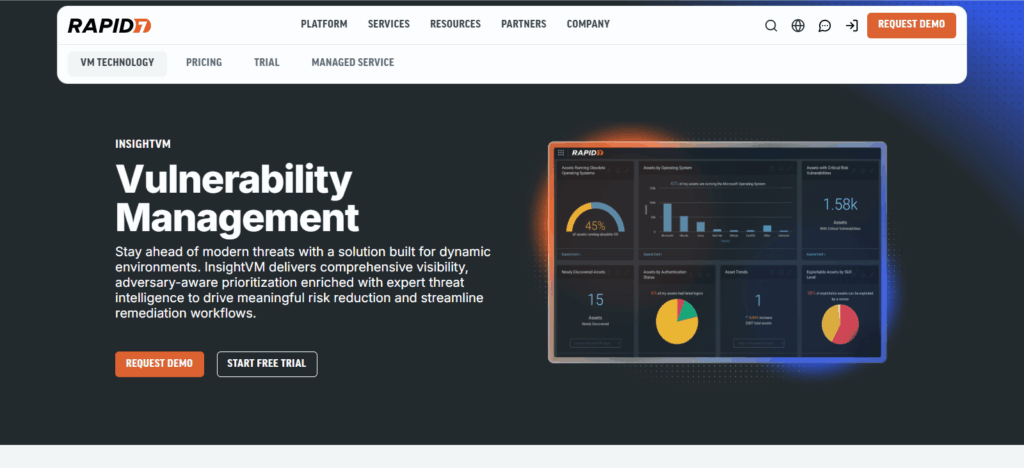Click the orange REQUEST DEMO button below paragraph
Screen dimensions: 1024x468
pyautogui.click(x=159, y=364)
